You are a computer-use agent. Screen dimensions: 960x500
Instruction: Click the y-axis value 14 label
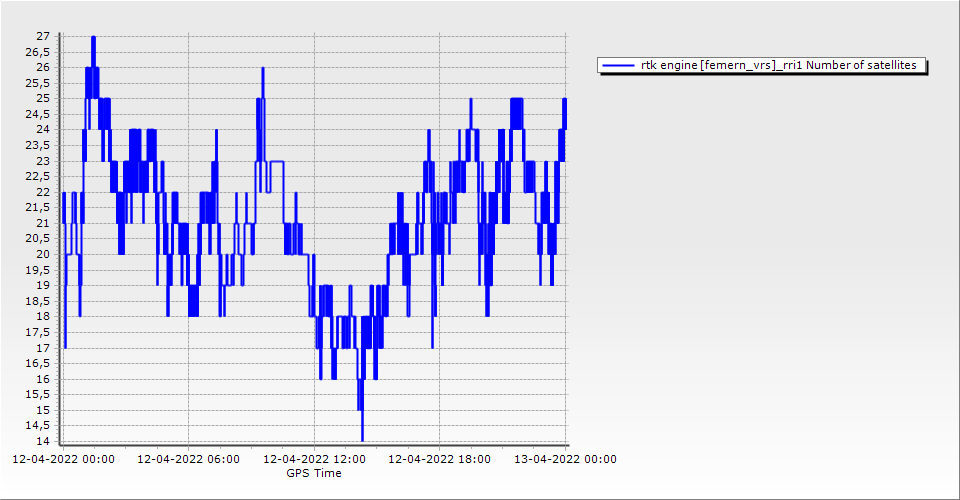click(x=43, y=442)
